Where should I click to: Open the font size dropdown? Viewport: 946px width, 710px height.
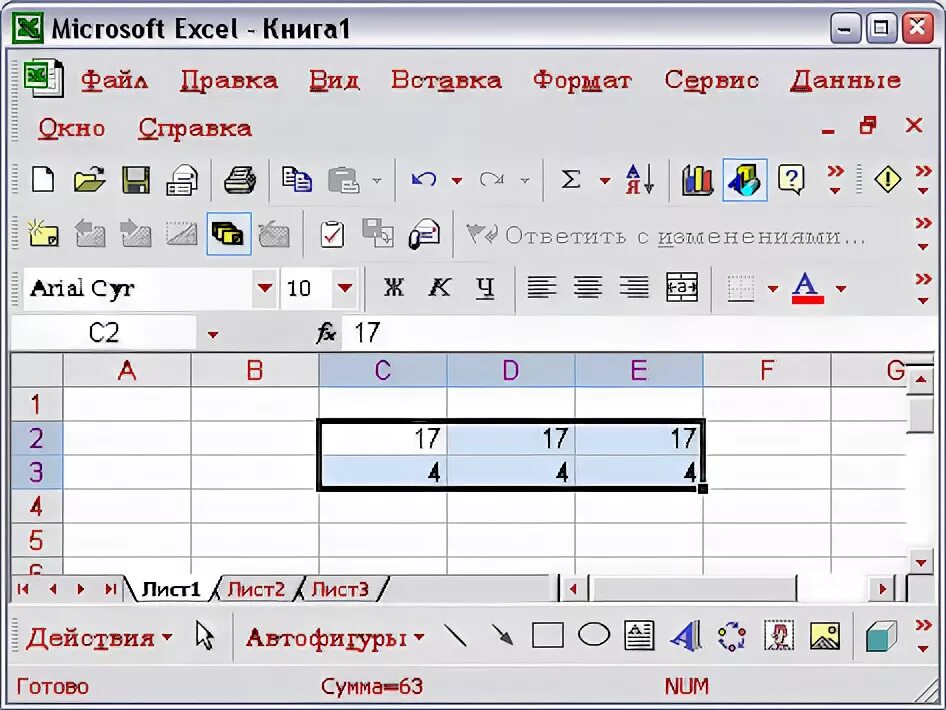click(345, 288)
